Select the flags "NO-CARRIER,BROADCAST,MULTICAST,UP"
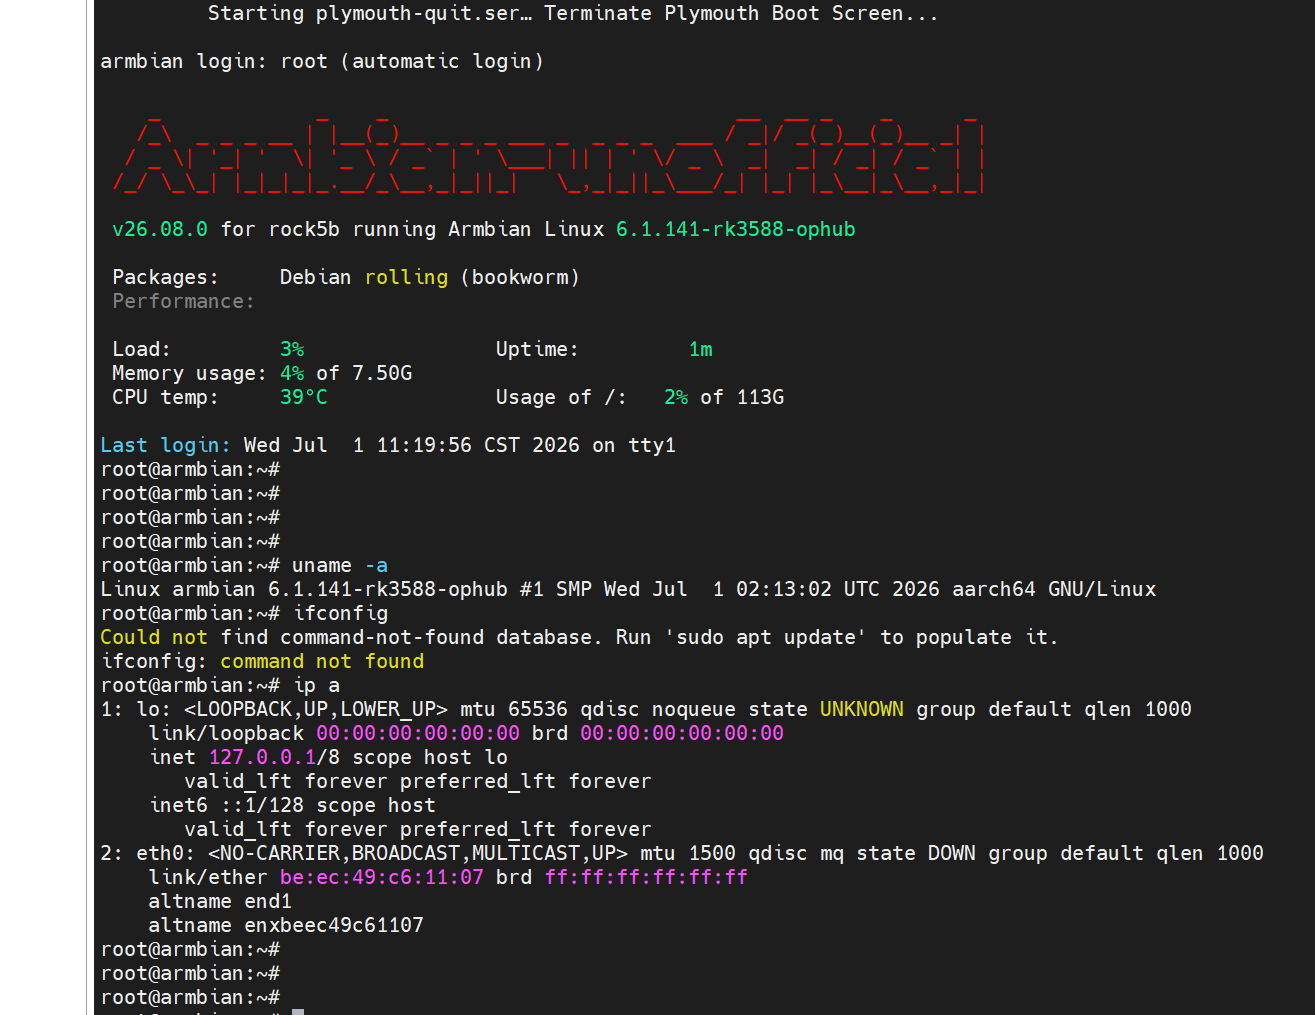This screenshot has width=1315, height=1015. pos(418,854)
